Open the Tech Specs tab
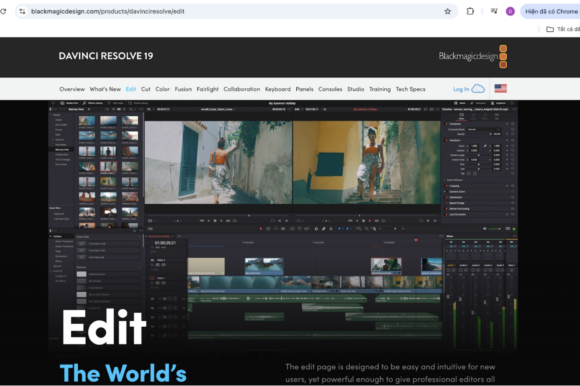580x386 pixels. [410, 89]
